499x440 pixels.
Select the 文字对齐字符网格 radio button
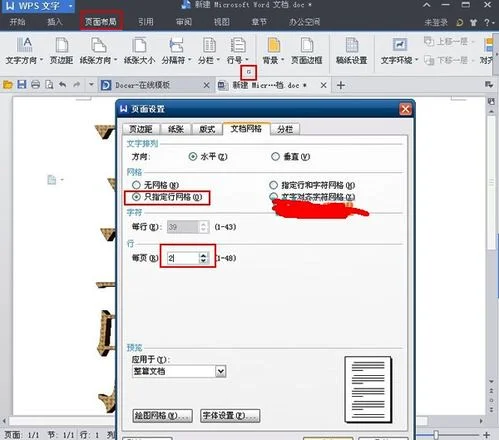click(x=273, y=196)
